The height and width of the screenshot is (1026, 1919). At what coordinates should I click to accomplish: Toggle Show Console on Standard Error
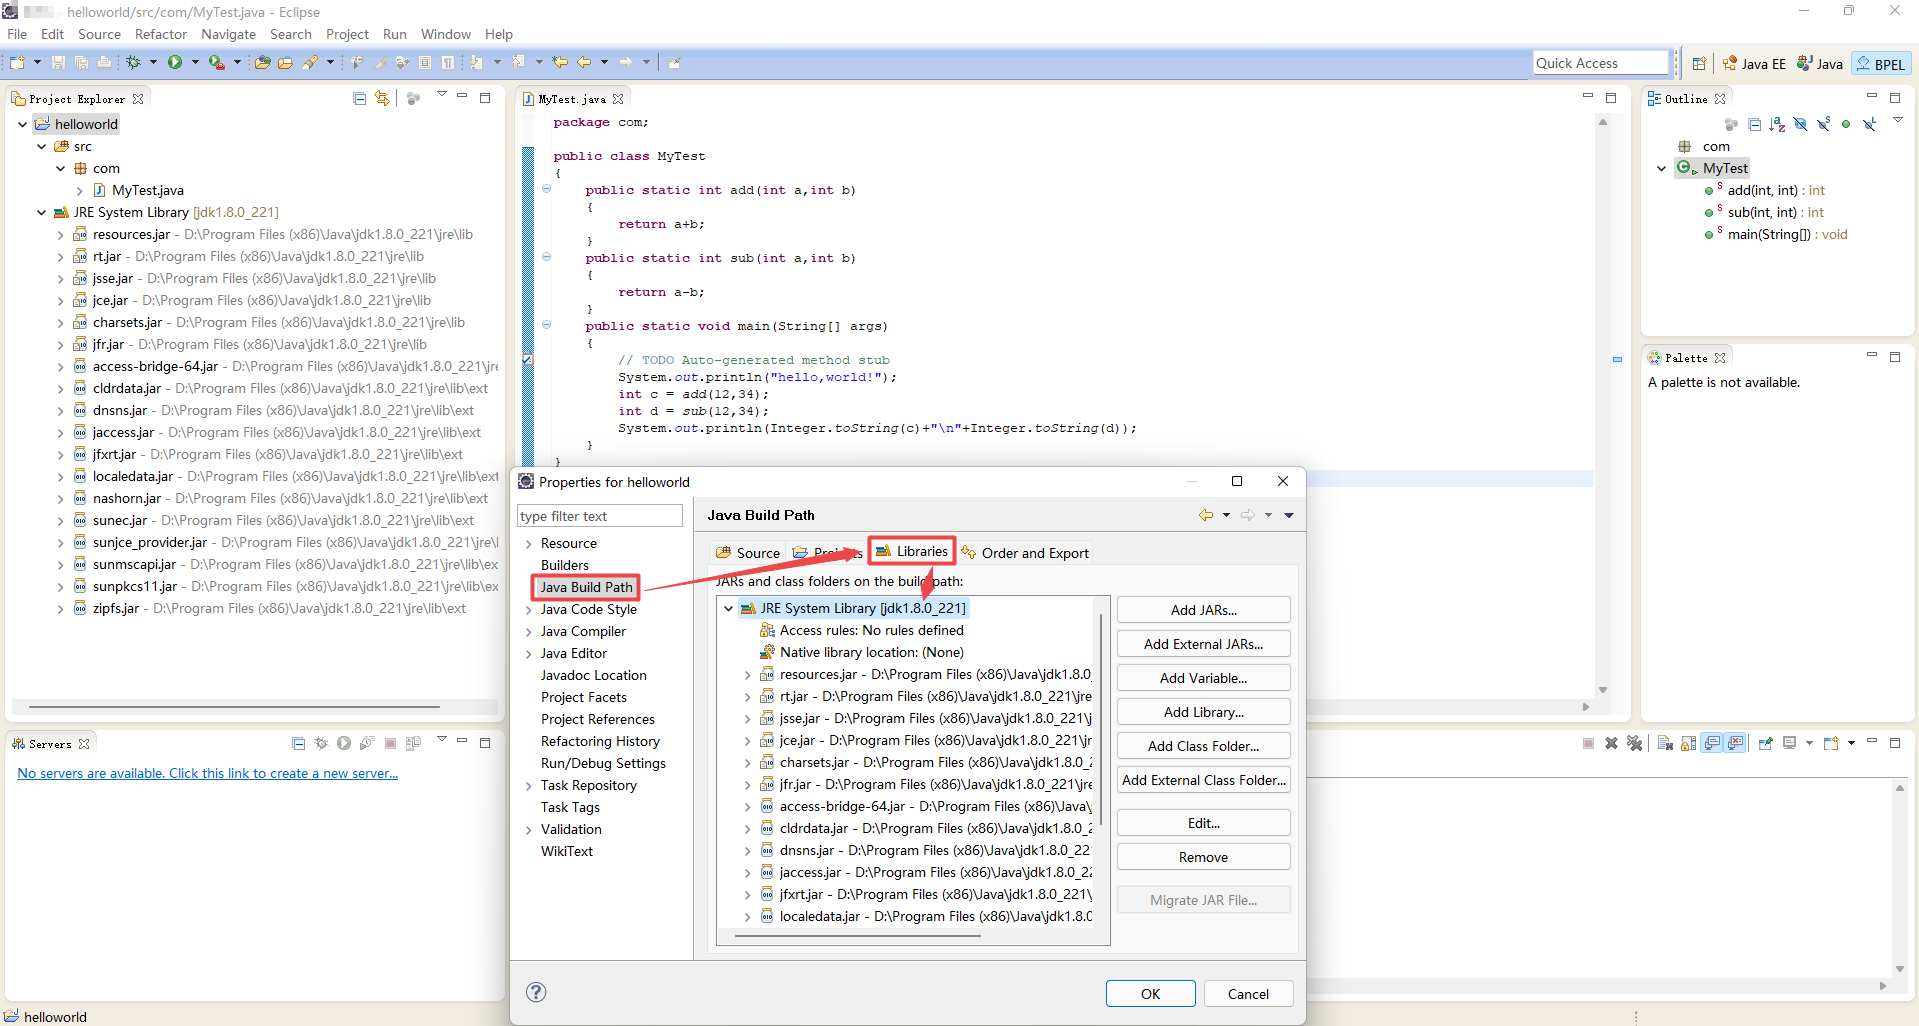coord(1736,743)
